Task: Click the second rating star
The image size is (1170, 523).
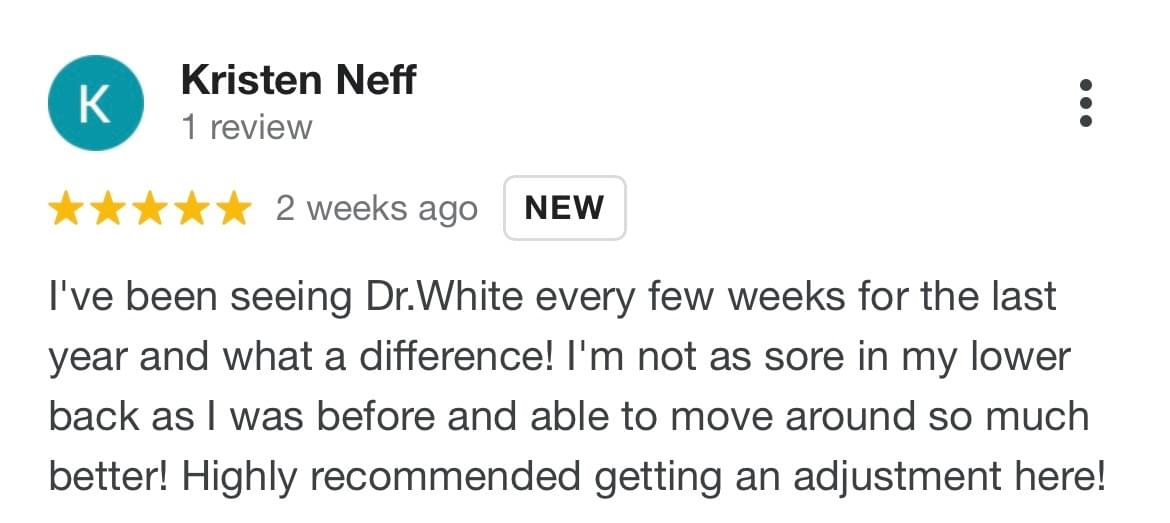Action: click(108, 209)
